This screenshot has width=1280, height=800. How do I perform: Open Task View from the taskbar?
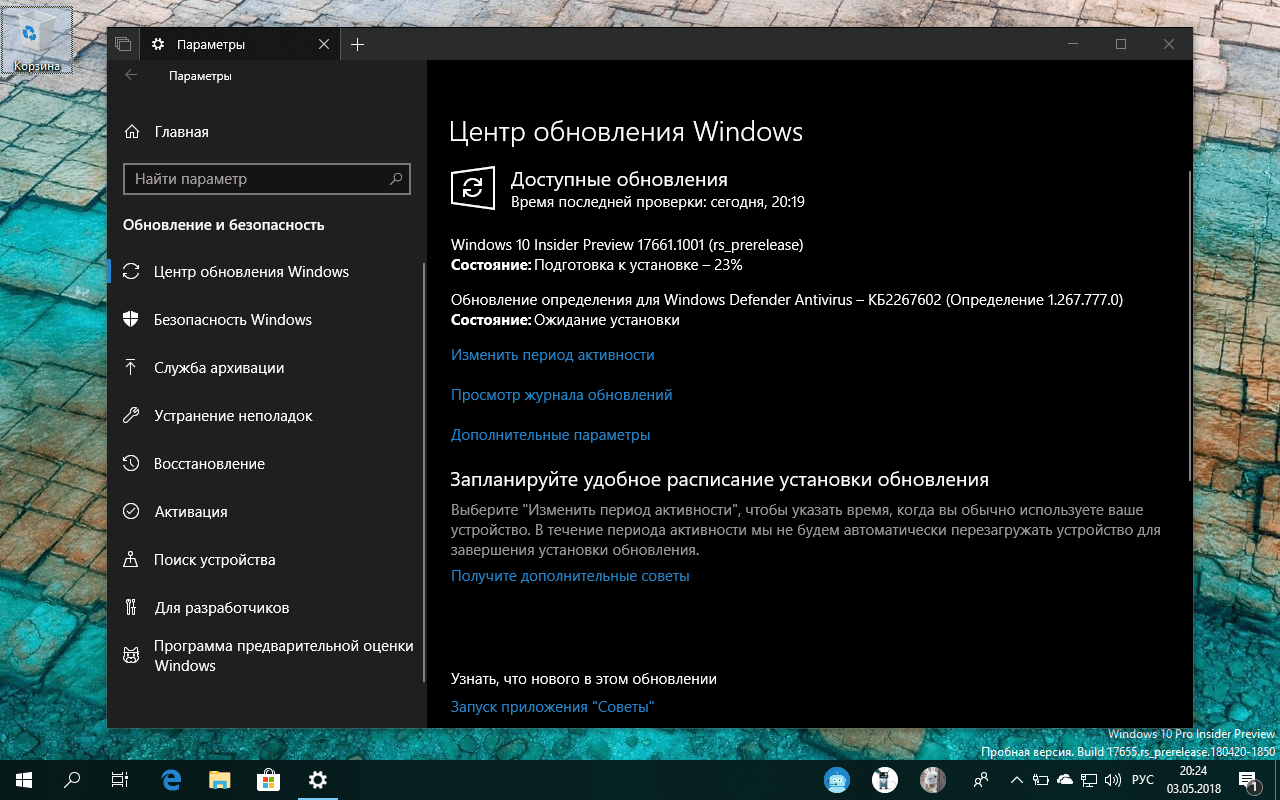click(120, 780)
